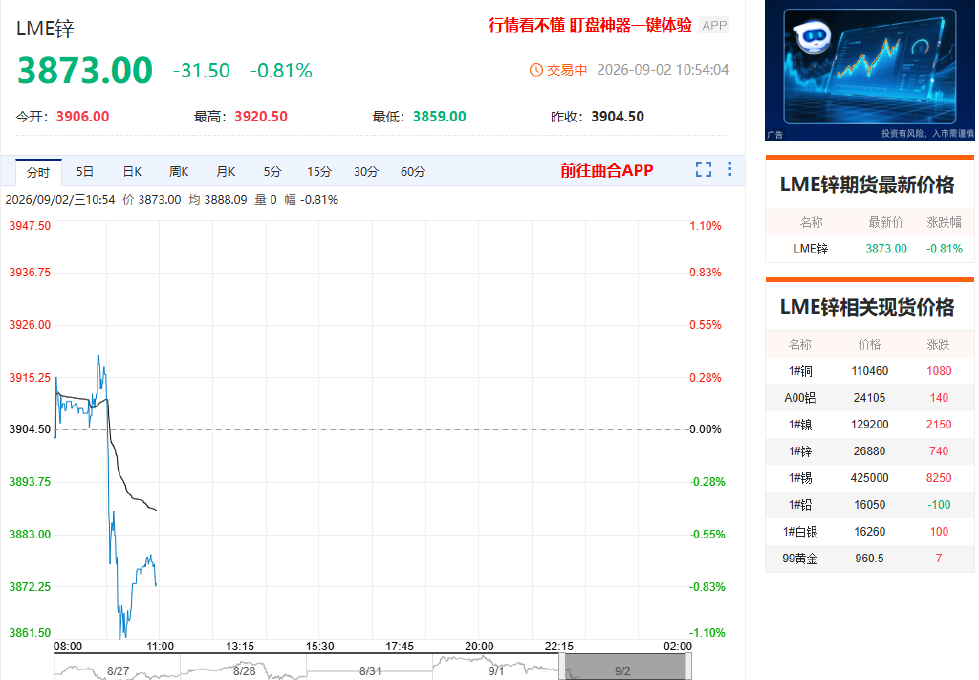Image resolution: width=979 pixels, height=680 pixels.
Task: Click the LME锌期货最新价格 heading
Action: click(x=867, y=185)
